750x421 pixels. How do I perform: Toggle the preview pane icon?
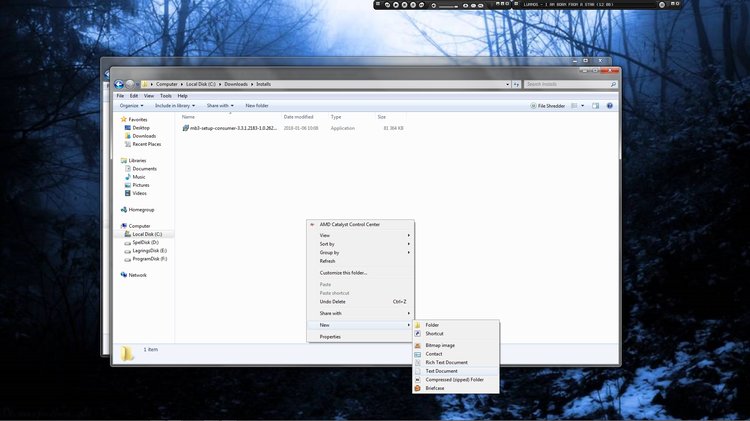(596, 106)
